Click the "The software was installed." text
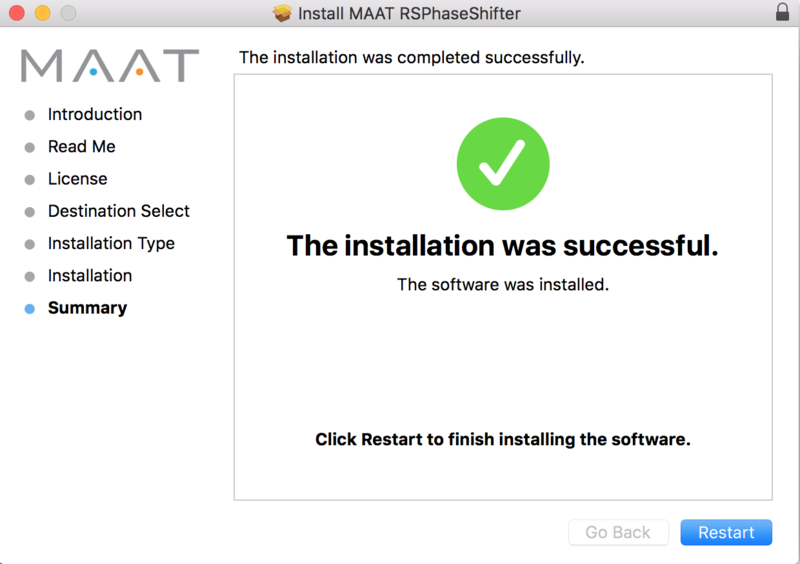Screen dimensions: 800x564 [502, 284]
